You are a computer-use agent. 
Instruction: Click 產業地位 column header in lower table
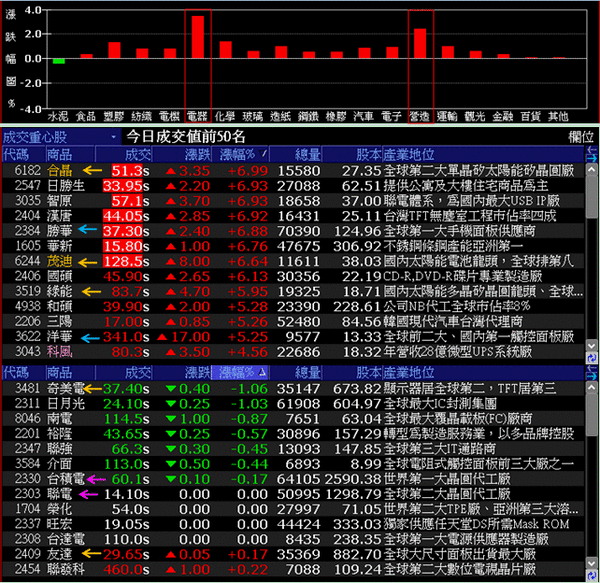484,372
